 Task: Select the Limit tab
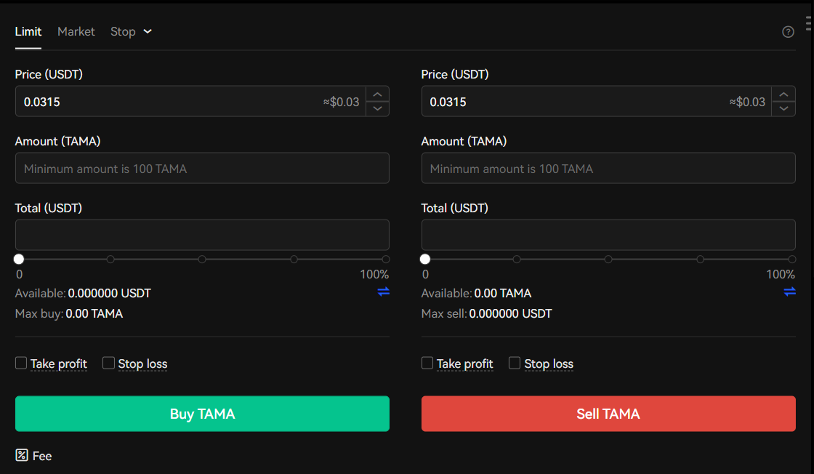tap(28, 32)
